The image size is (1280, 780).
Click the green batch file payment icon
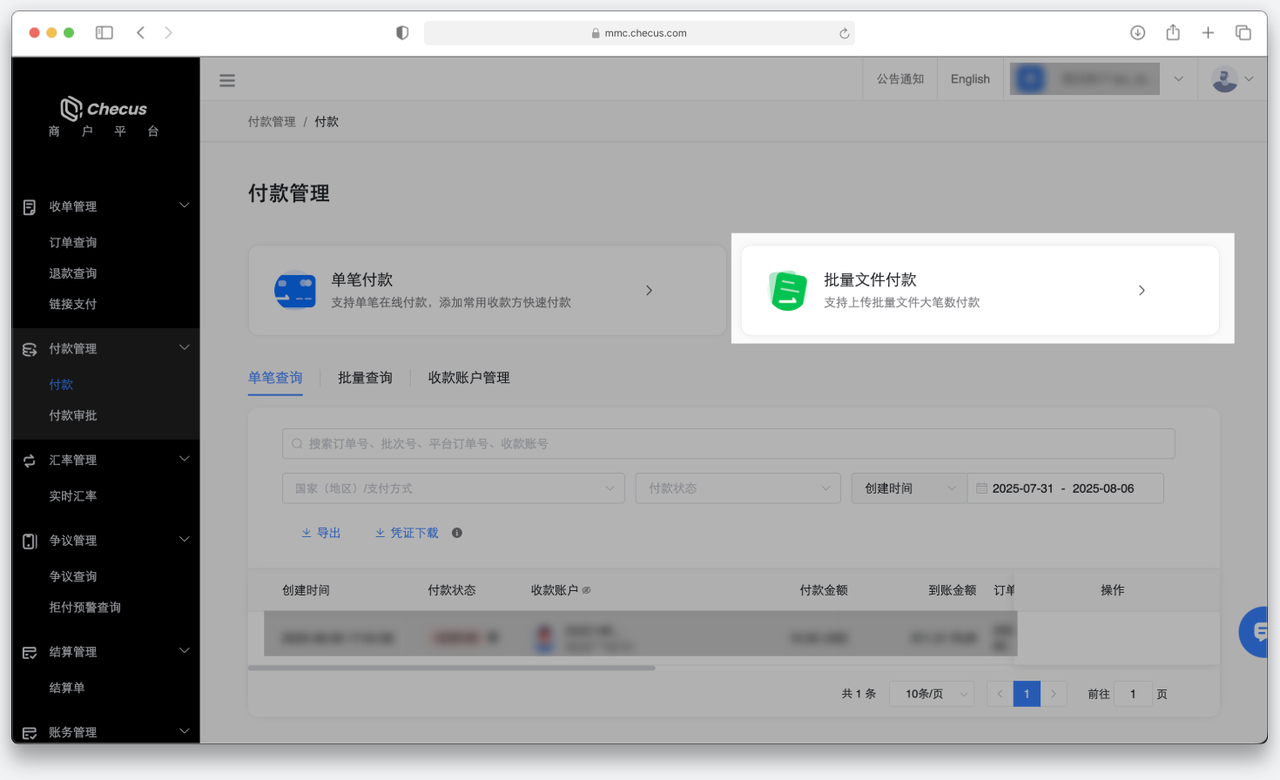tap(787, 291)
